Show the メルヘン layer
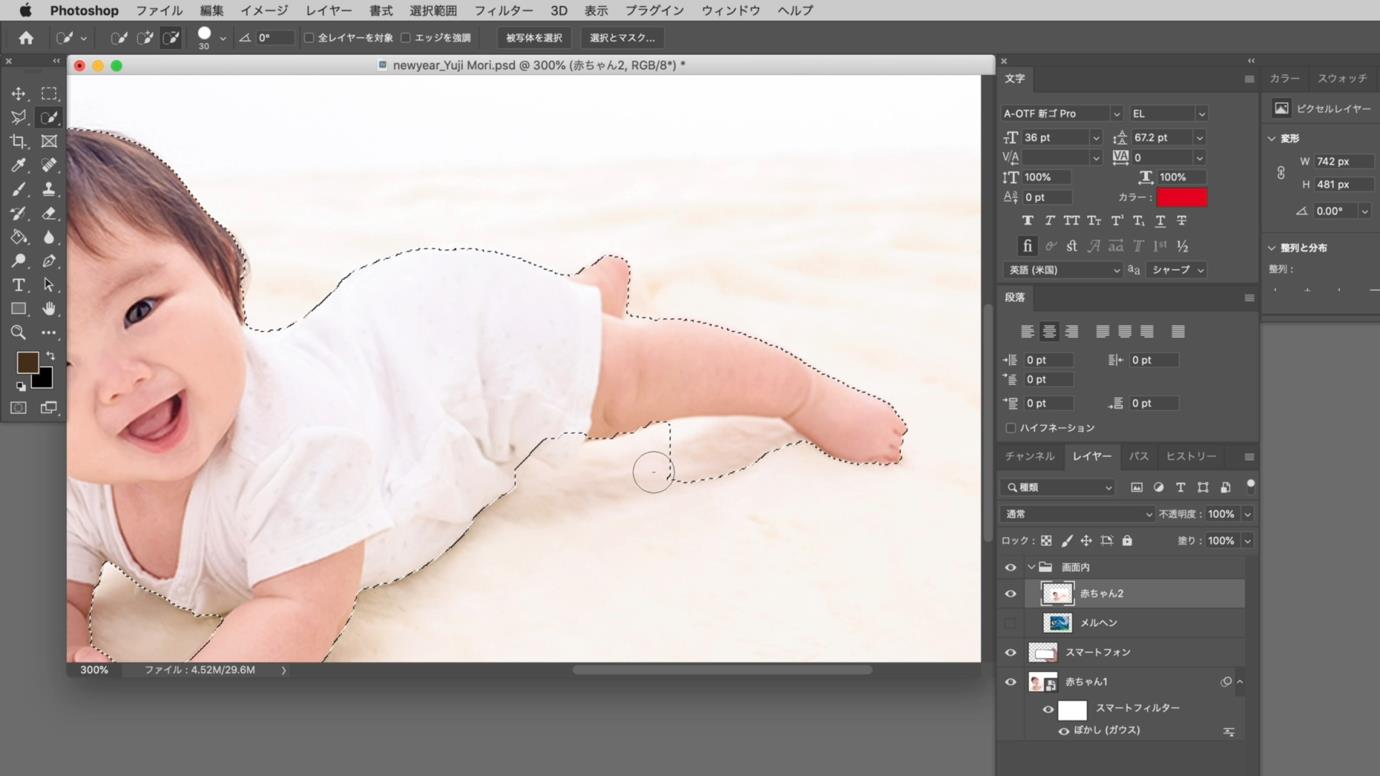 tap(1010, 623)
